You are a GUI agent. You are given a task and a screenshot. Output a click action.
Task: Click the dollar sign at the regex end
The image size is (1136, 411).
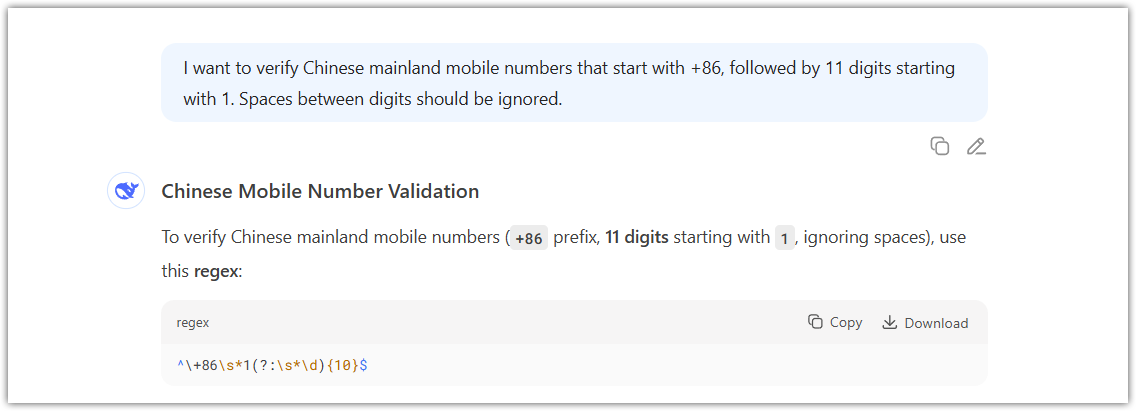(x=364, y=366)
